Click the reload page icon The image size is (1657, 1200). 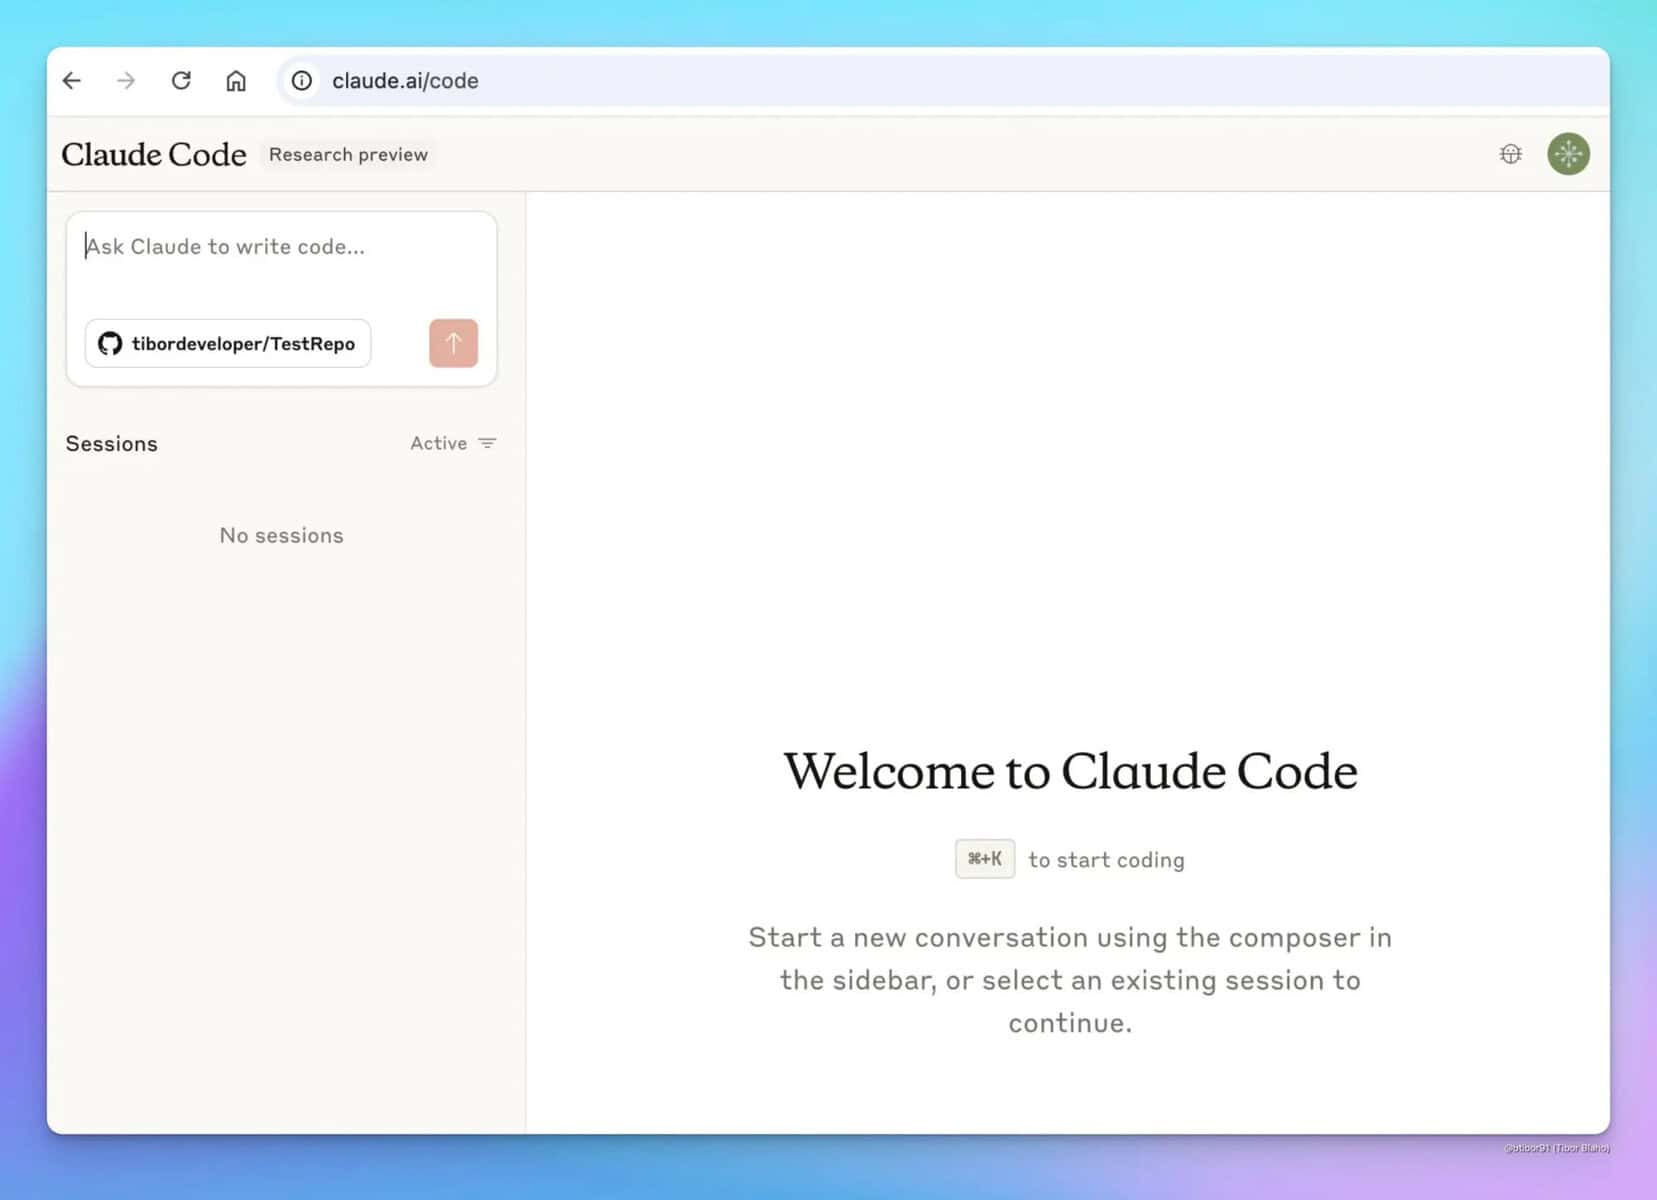(x=181, y=81)
